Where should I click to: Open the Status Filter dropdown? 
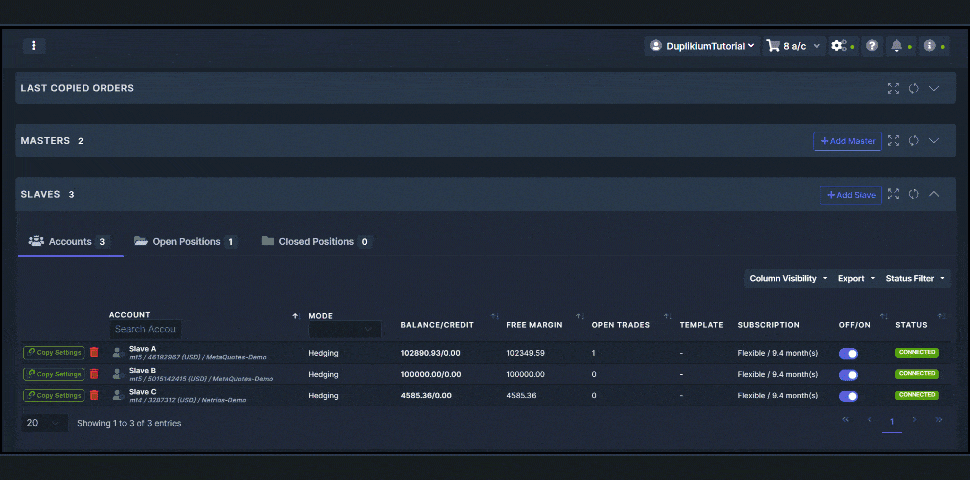[x=914, y=278]
